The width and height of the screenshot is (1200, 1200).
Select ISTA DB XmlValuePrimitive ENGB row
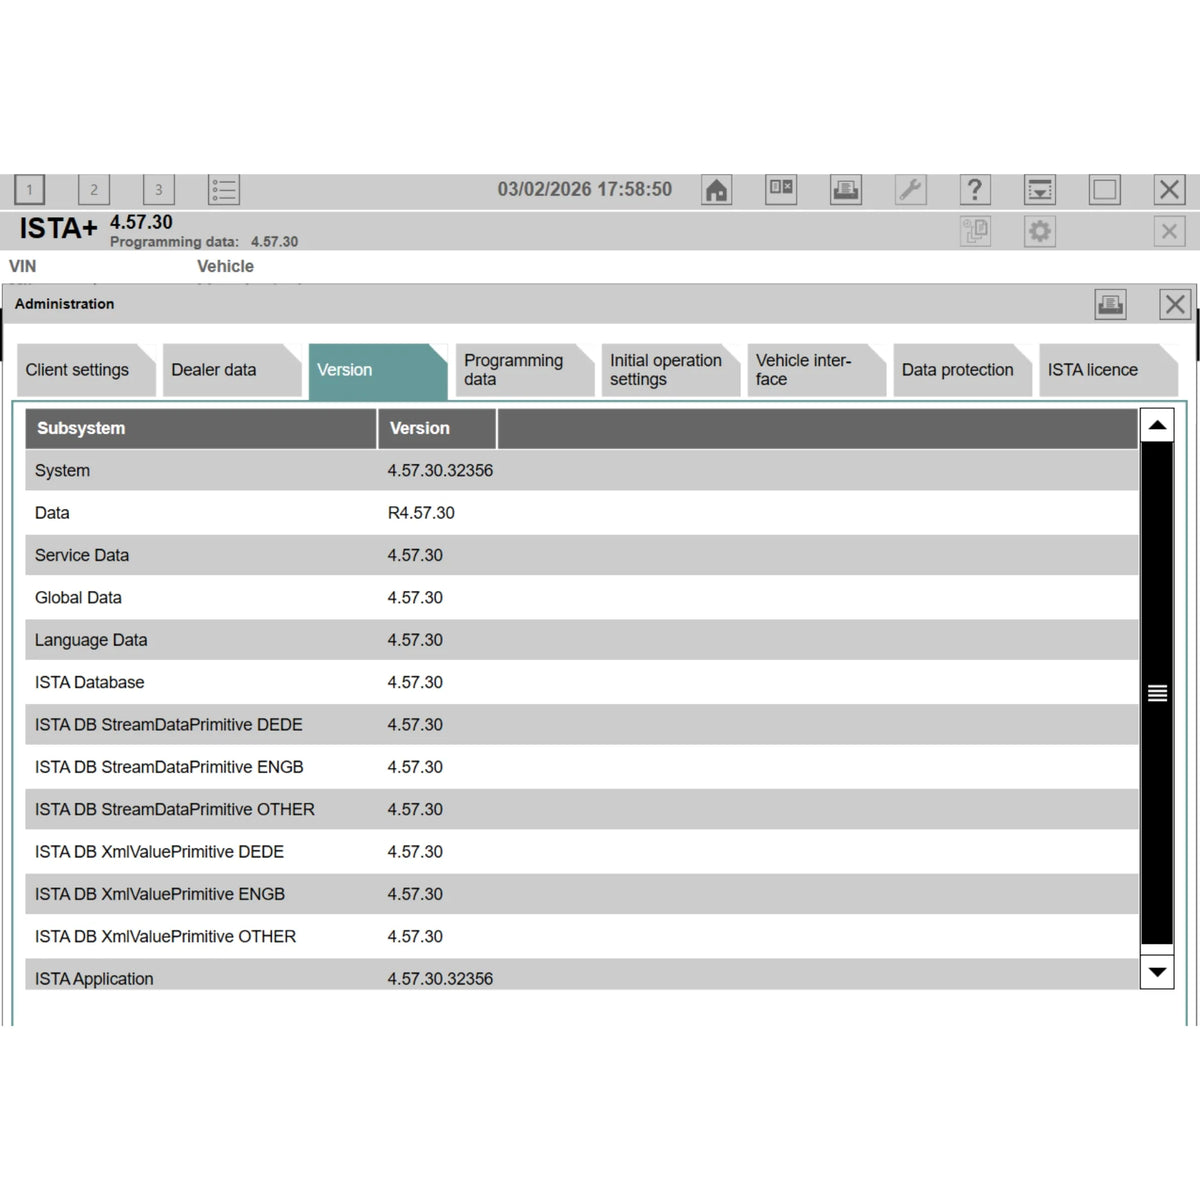tap(582, 894)
